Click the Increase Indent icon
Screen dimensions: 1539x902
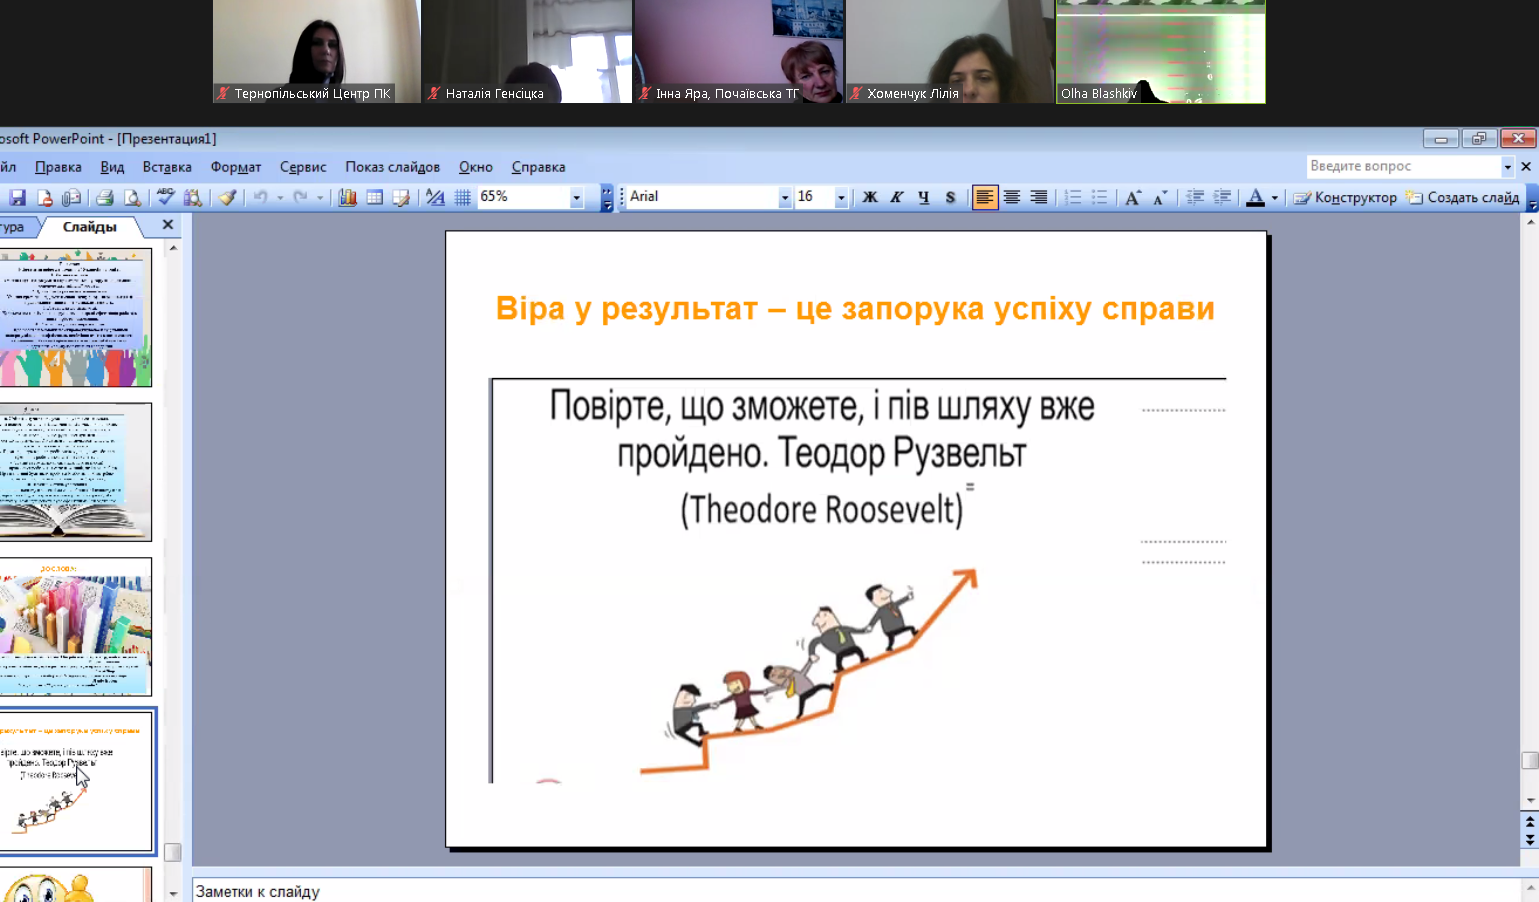coord(1222,197)
